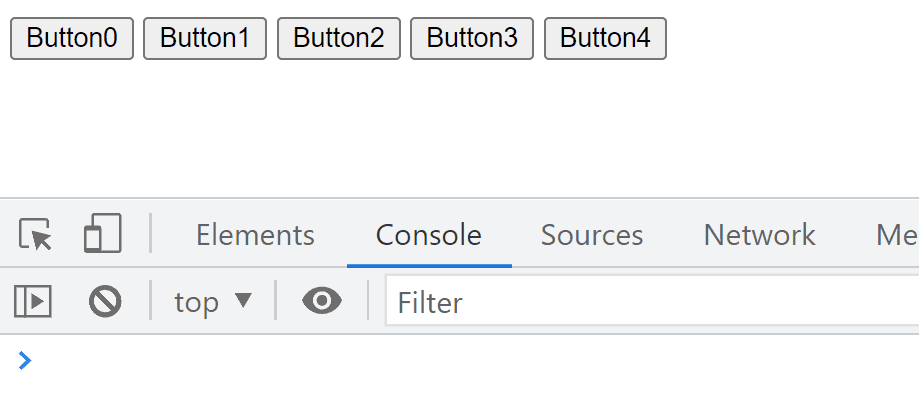Image resolution: width=919 pixels, height=397 pixels.
Task: Show the console sidebar panel icon
Action: click(x=33, y=301)
